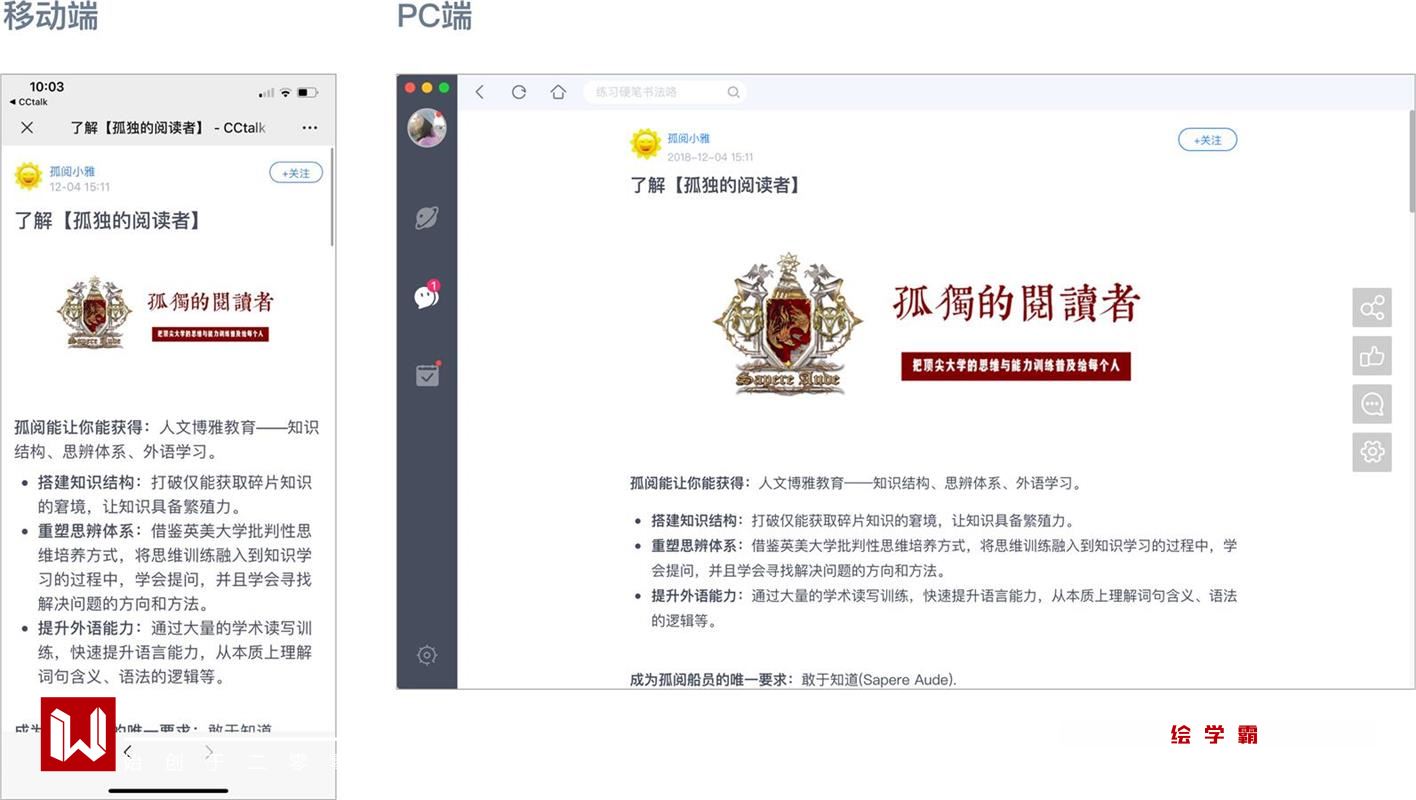Screen dimensions: 1416x800
Task: Tap 孤阅能让你能获得 text on mobile
Action: tap(80, 427)
